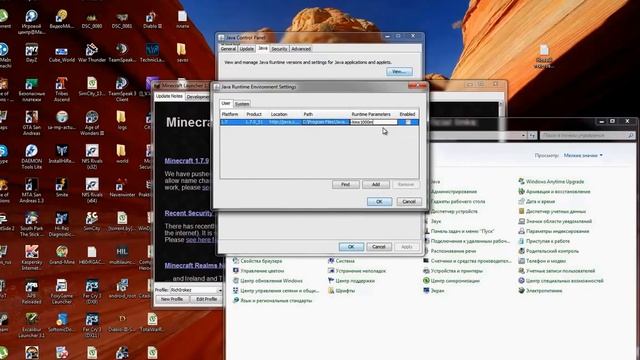Switch to the General tab in Java Control Panel
The width and height of the screenshot is (640, 360).
click(228, 49)
